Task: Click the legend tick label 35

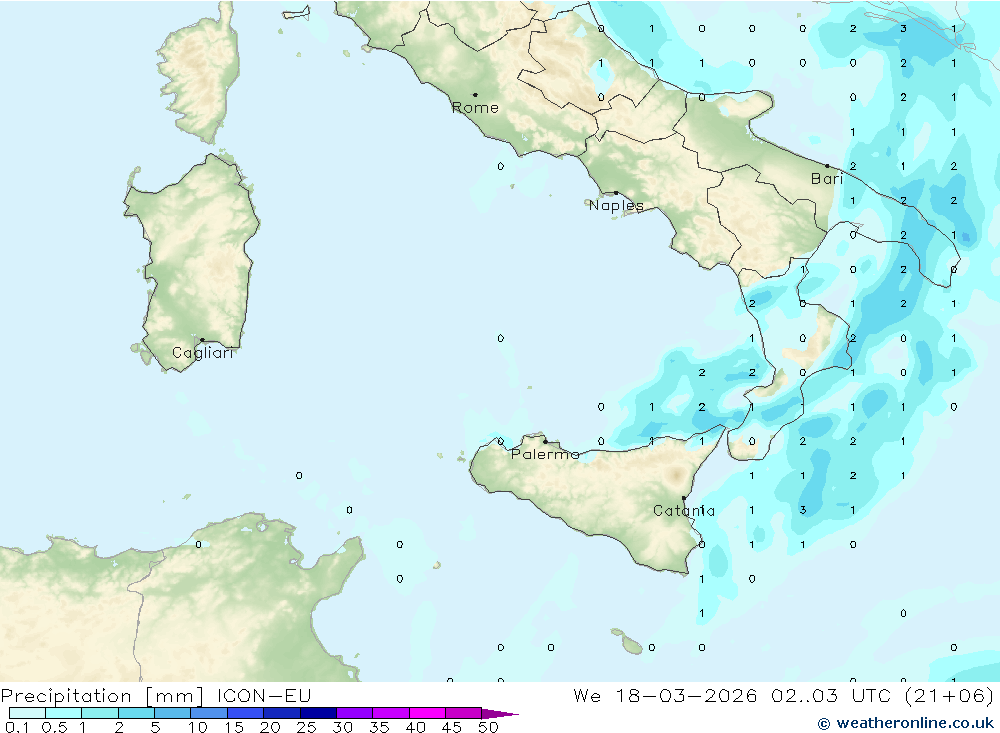Action: pyautogui.click(x=379, y=727)
